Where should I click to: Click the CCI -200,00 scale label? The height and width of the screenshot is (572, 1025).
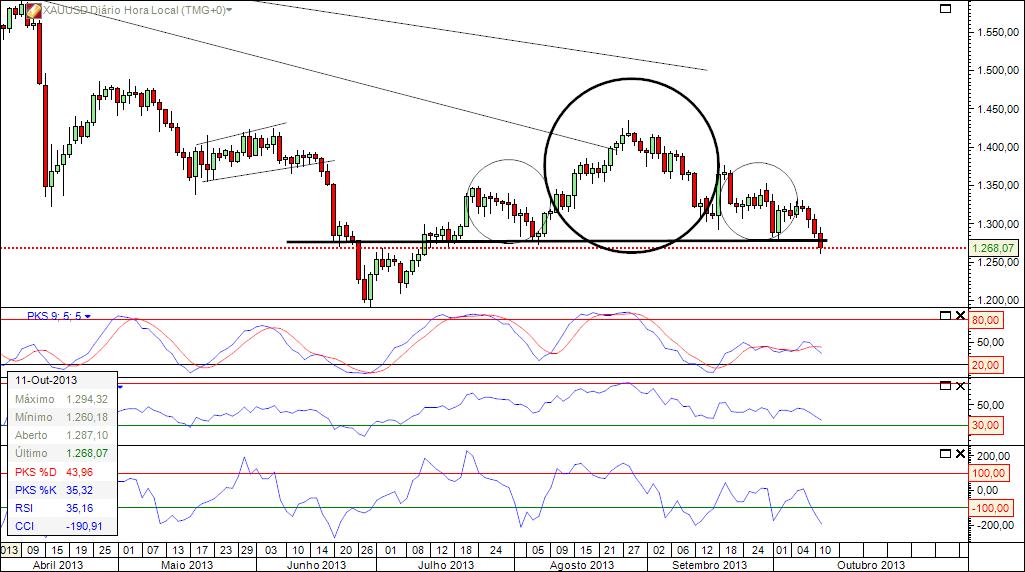pos(995,525)
